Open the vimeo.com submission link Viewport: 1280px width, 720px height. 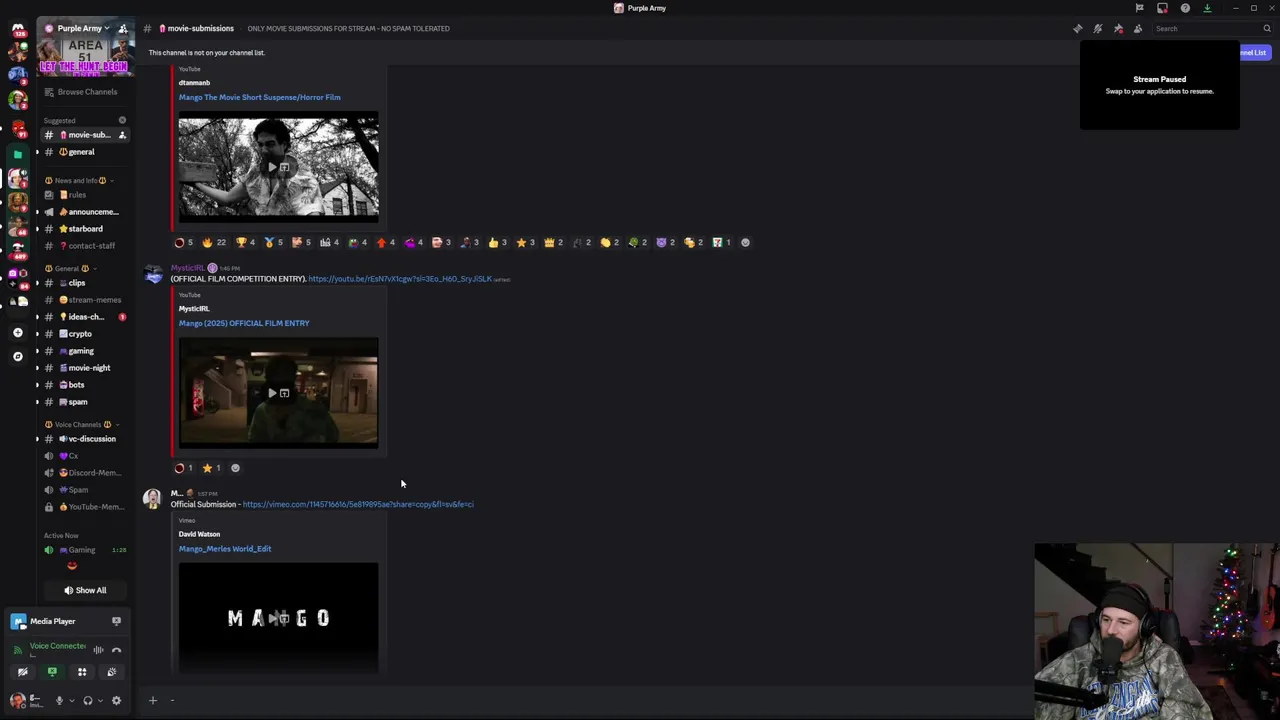358,504
